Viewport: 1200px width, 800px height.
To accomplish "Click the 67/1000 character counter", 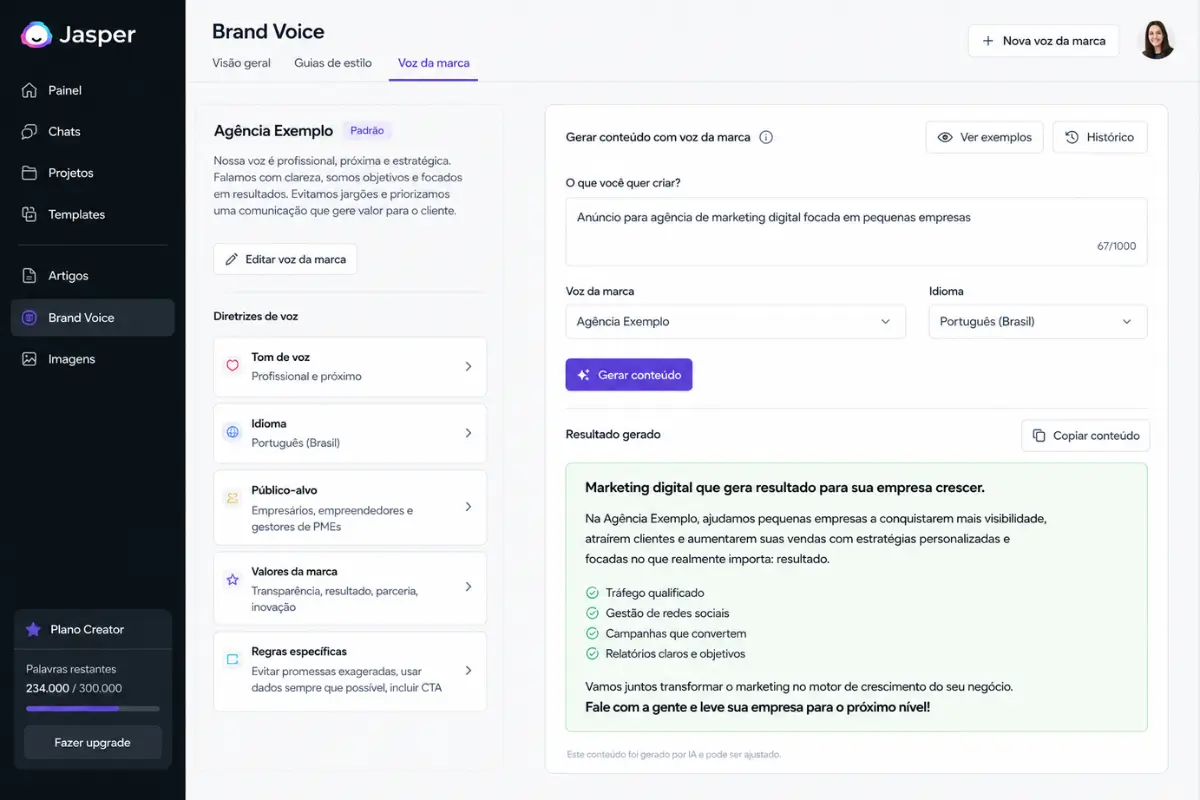I will point(1116,246).
